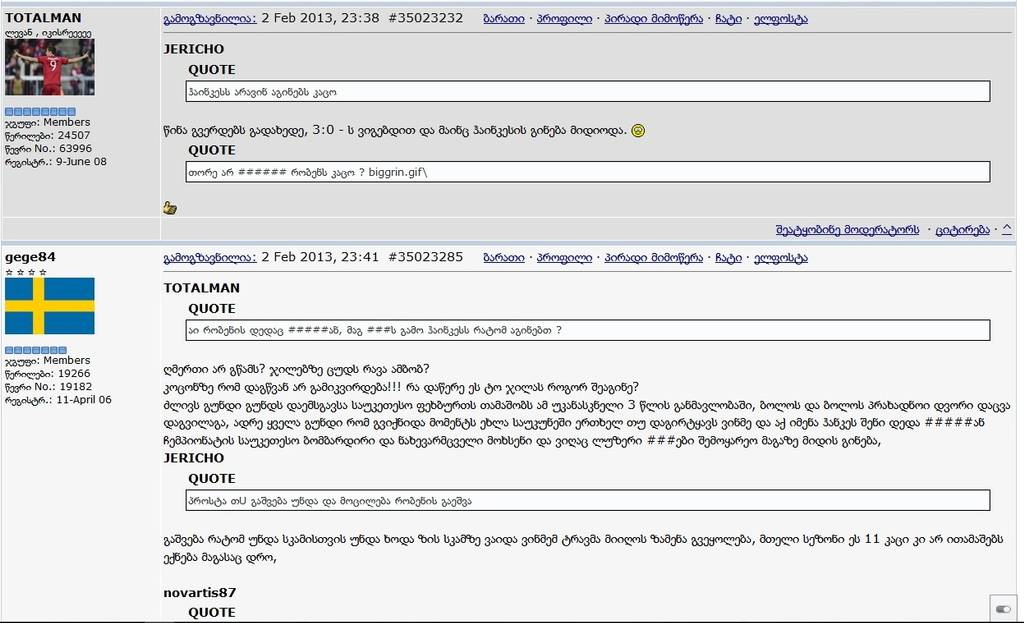Image resolution: width=1024 pixels, height=623 pixels.
Task: Click the up-arrow icon next to ციტირება
Action: (x=1007, y=229)
